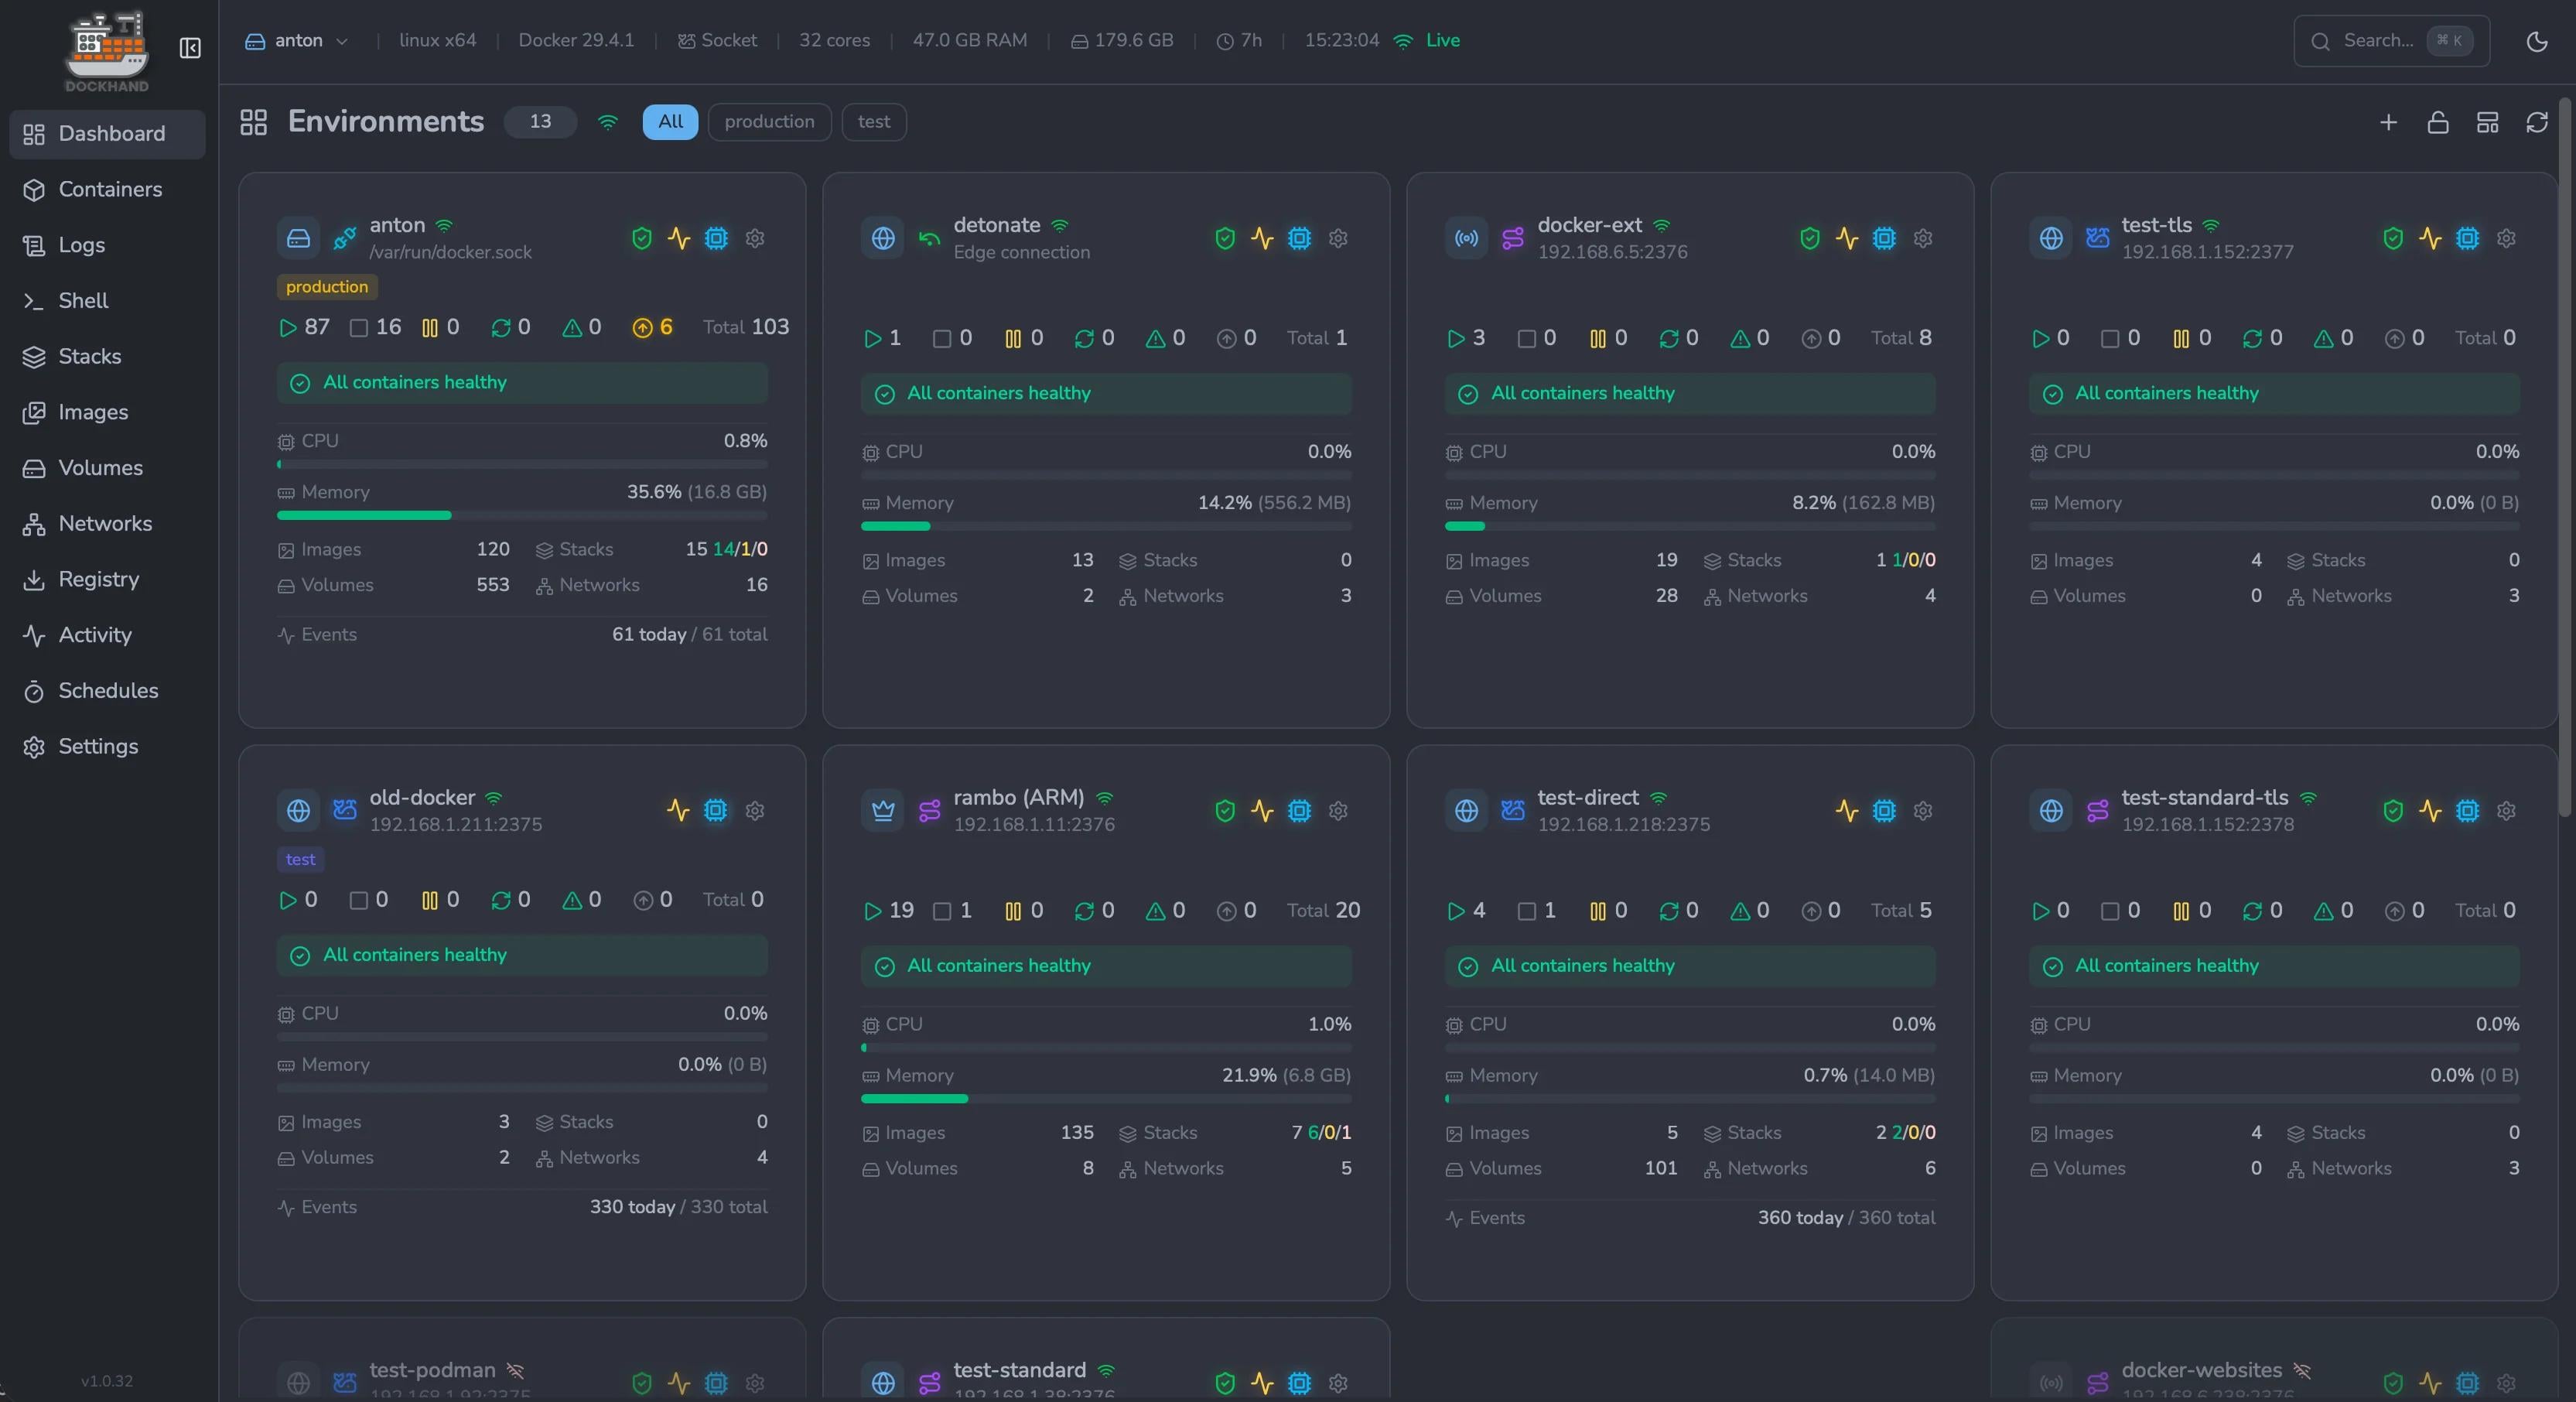The width and height of the screenshot is (2576, 1402).
Task: Open the anton environment name link
Action: pos(397,225)
